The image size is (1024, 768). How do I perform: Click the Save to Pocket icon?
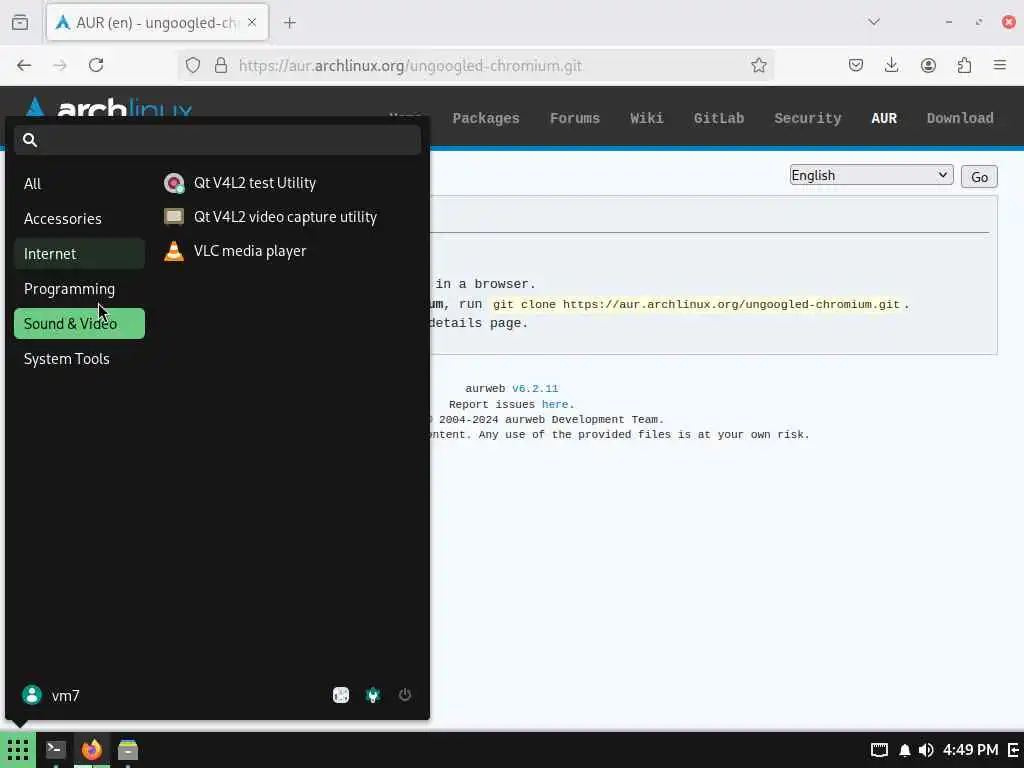pos(856,65)
